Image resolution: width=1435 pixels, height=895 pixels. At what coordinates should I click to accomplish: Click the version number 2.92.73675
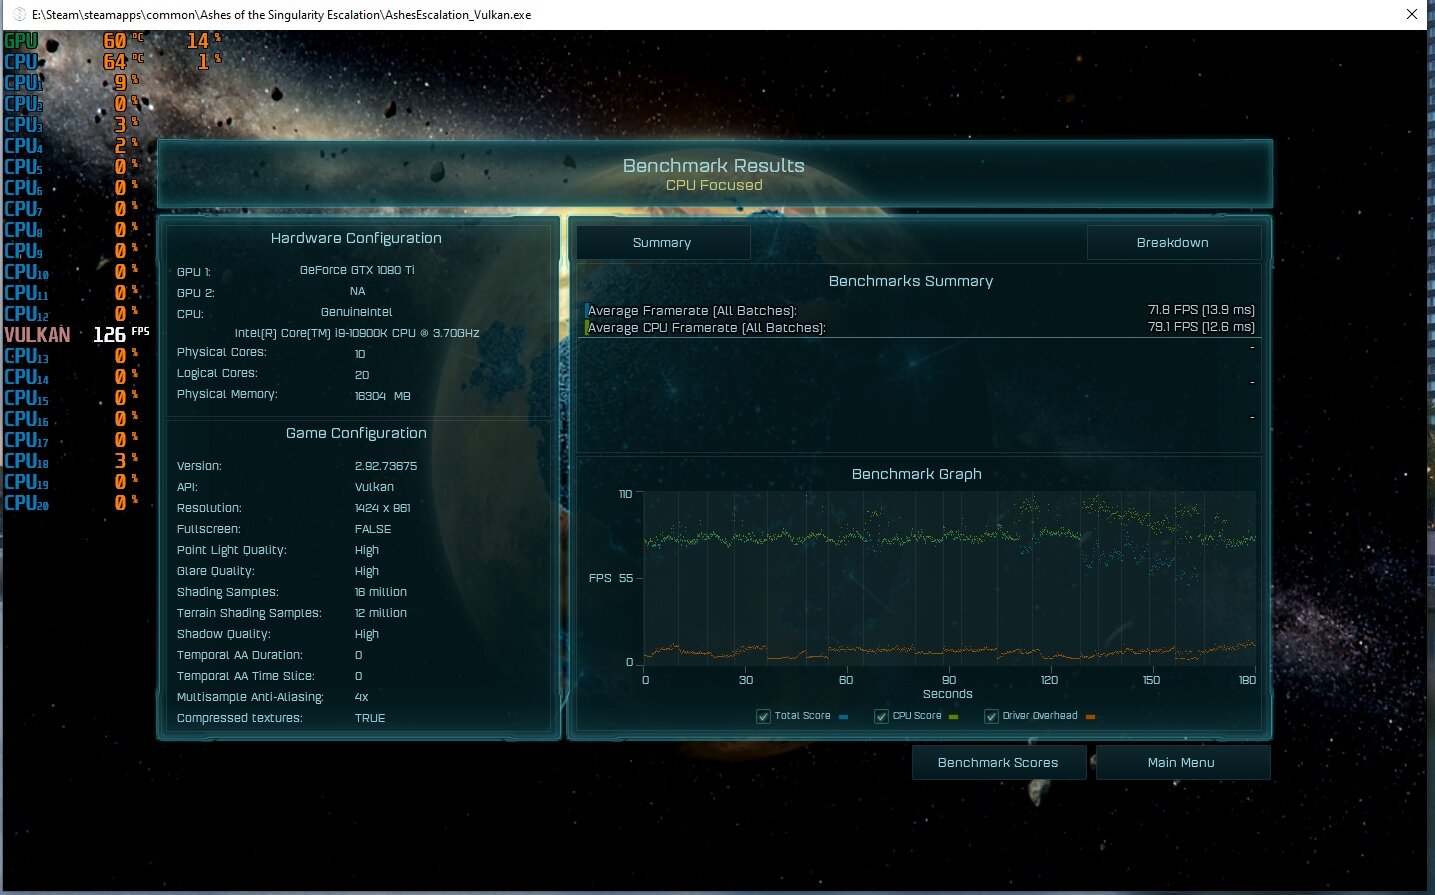point(386,466)
